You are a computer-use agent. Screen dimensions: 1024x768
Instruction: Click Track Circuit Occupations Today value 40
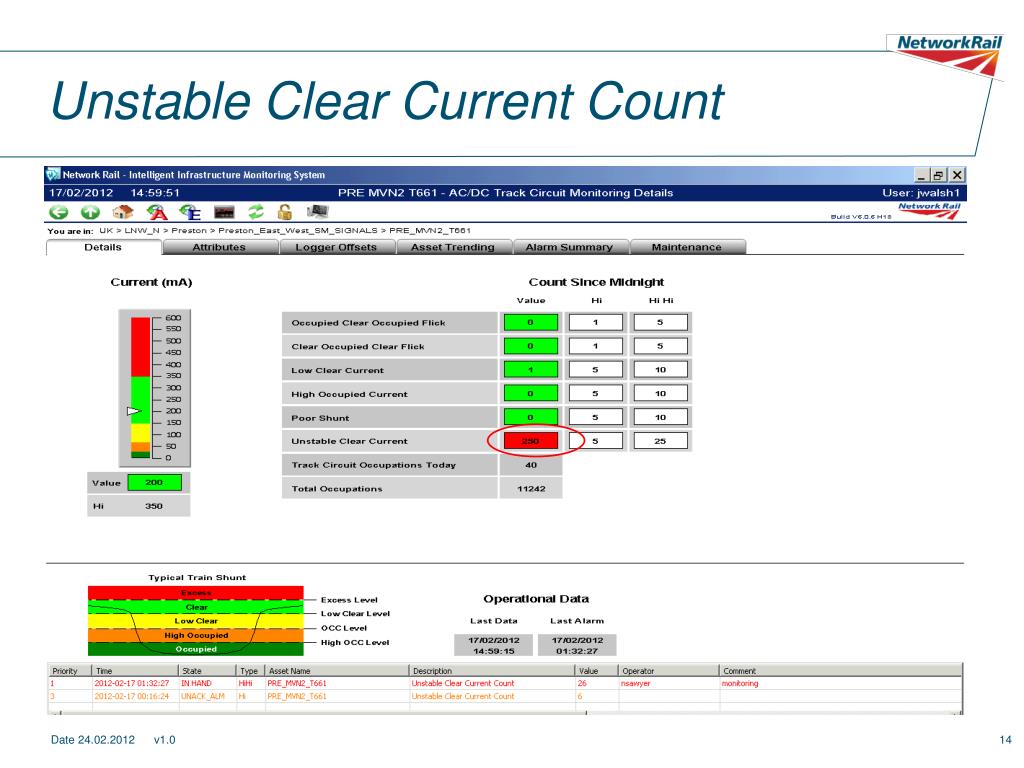531,465
